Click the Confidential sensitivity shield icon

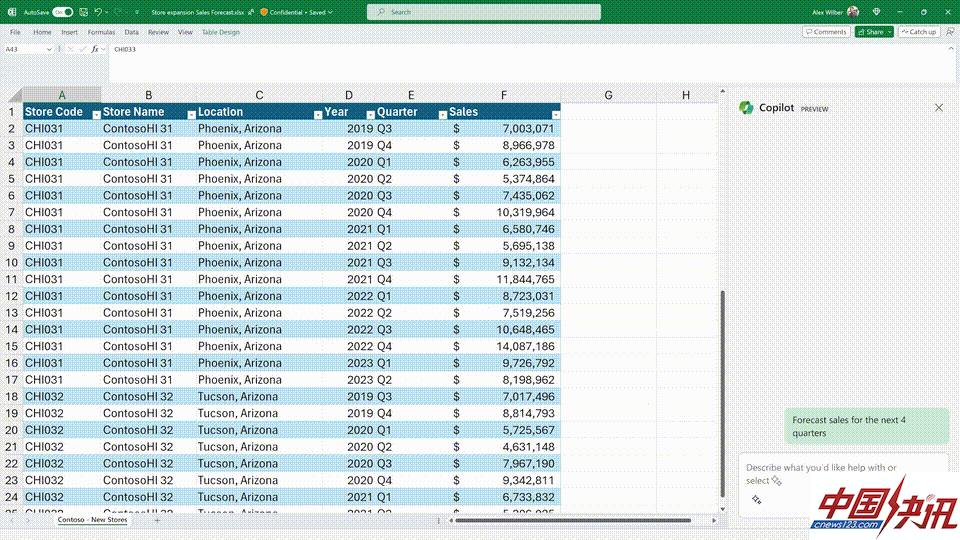pyautogui.click(x=264, y=12)
